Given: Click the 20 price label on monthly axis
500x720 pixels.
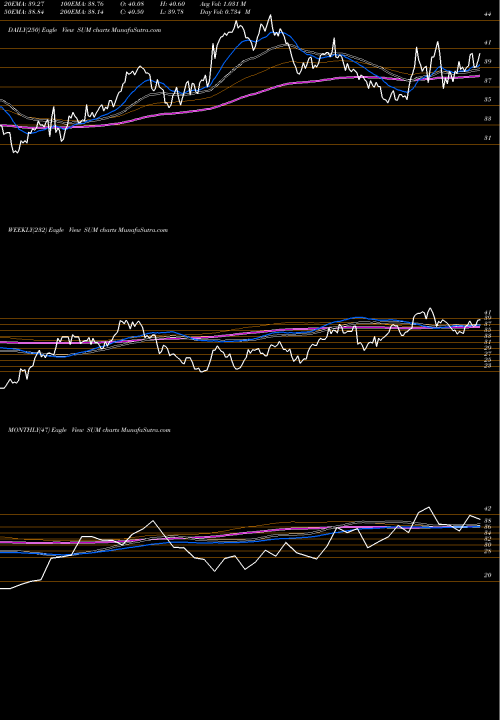Looking at the screenshot, I should click(488, 575).
